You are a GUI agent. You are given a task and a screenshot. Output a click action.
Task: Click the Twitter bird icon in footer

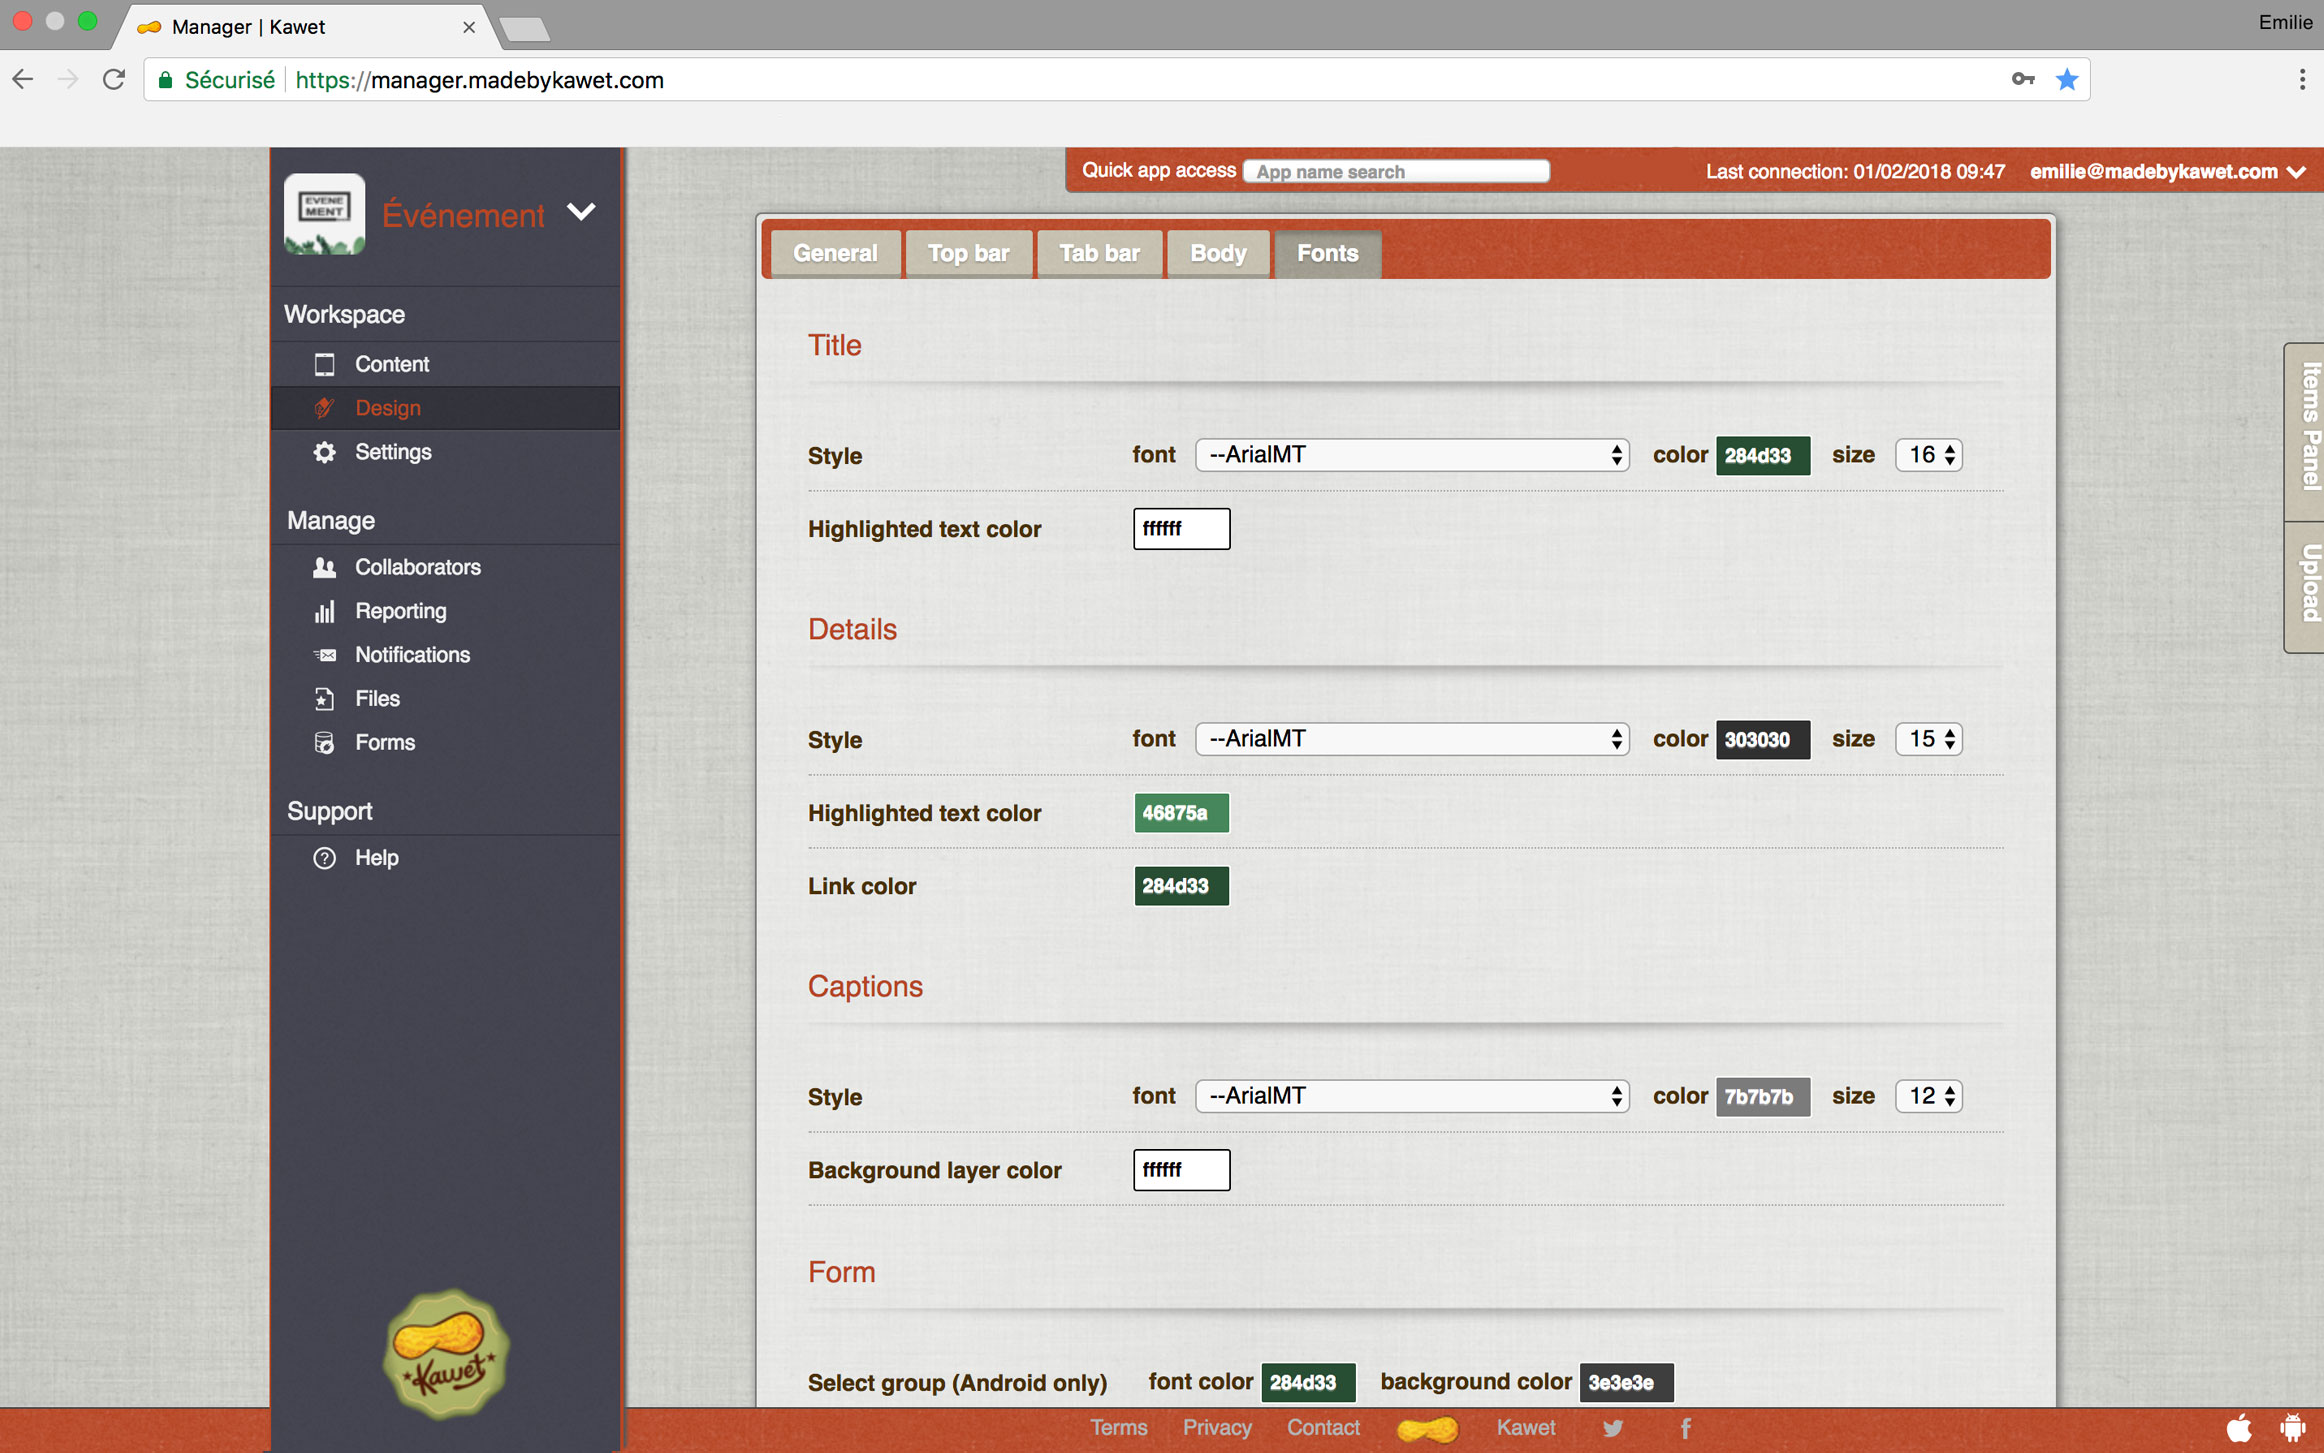pos(1612,1428)
